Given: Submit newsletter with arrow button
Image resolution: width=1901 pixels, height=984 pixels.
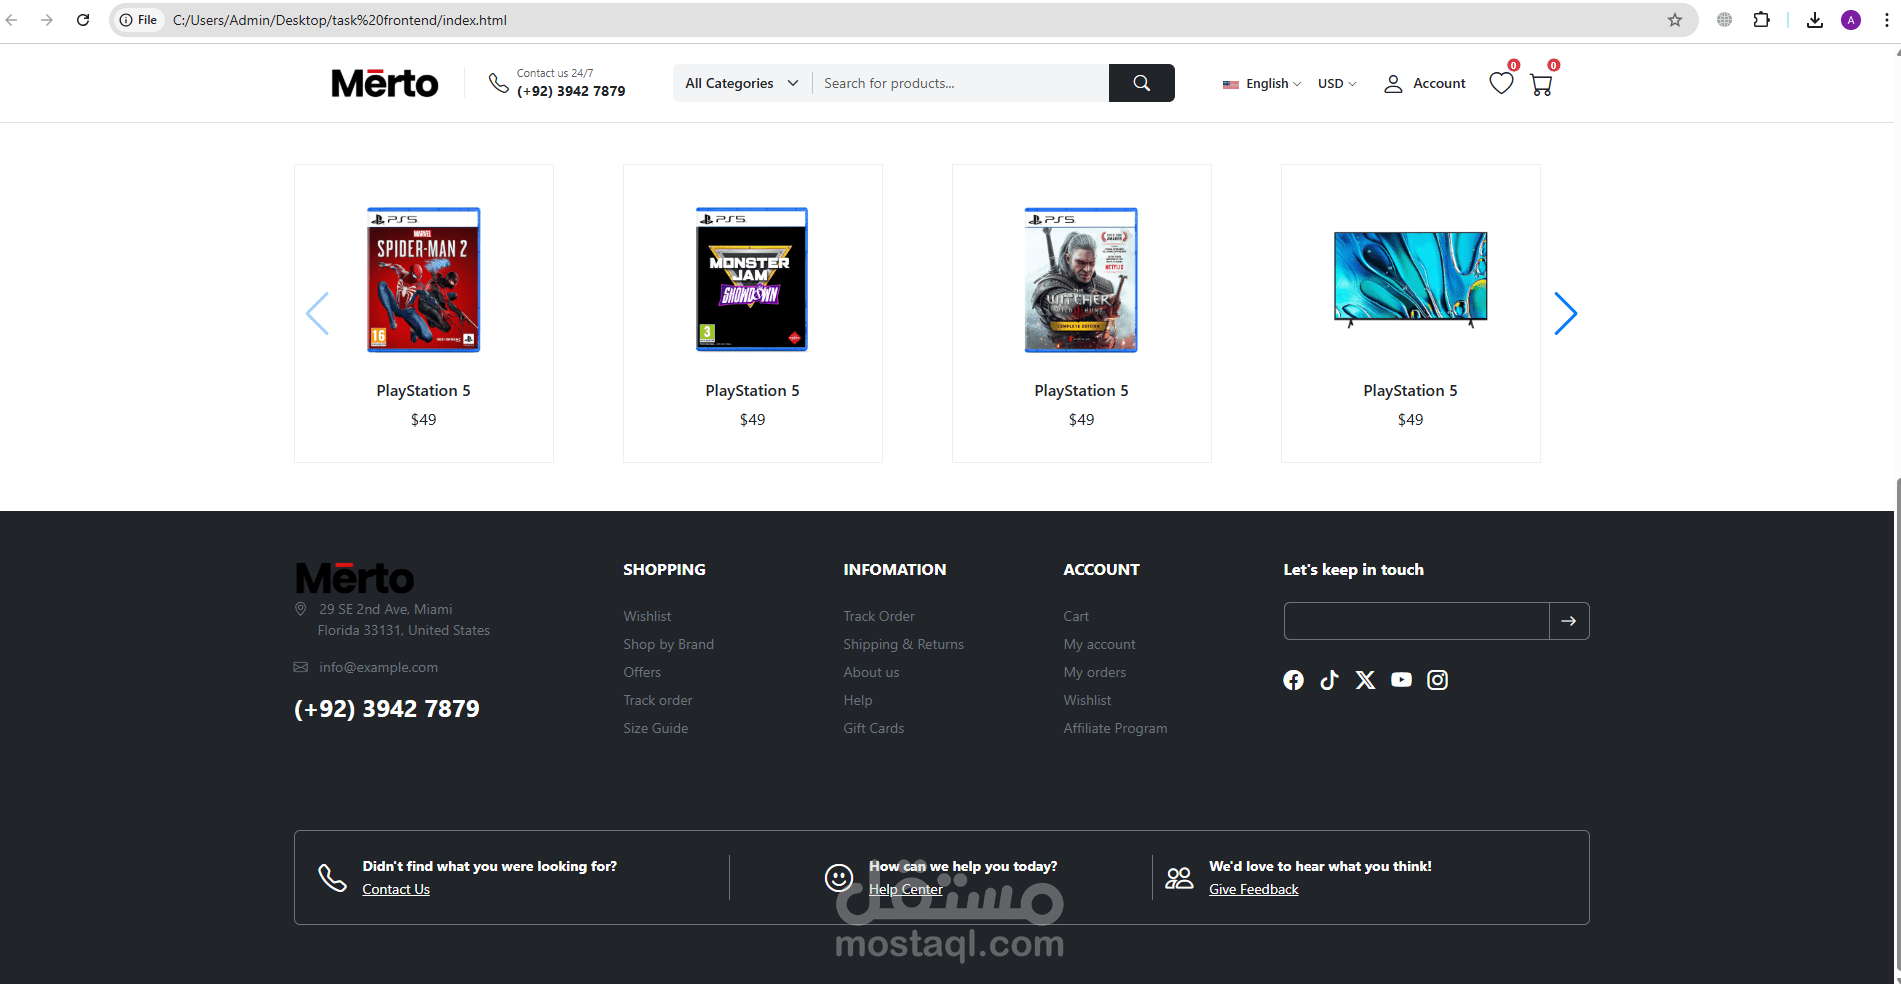Looking at the screenshot, I should click(1569, 621).
